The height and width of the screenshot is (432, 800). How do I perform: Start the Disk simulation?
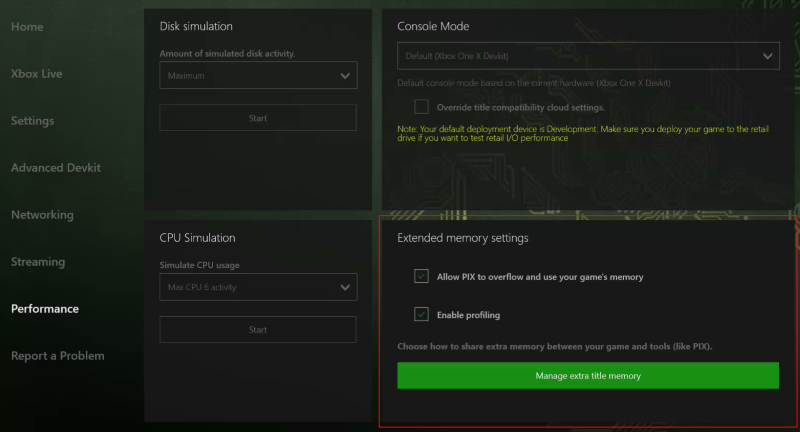click(258, 118)
